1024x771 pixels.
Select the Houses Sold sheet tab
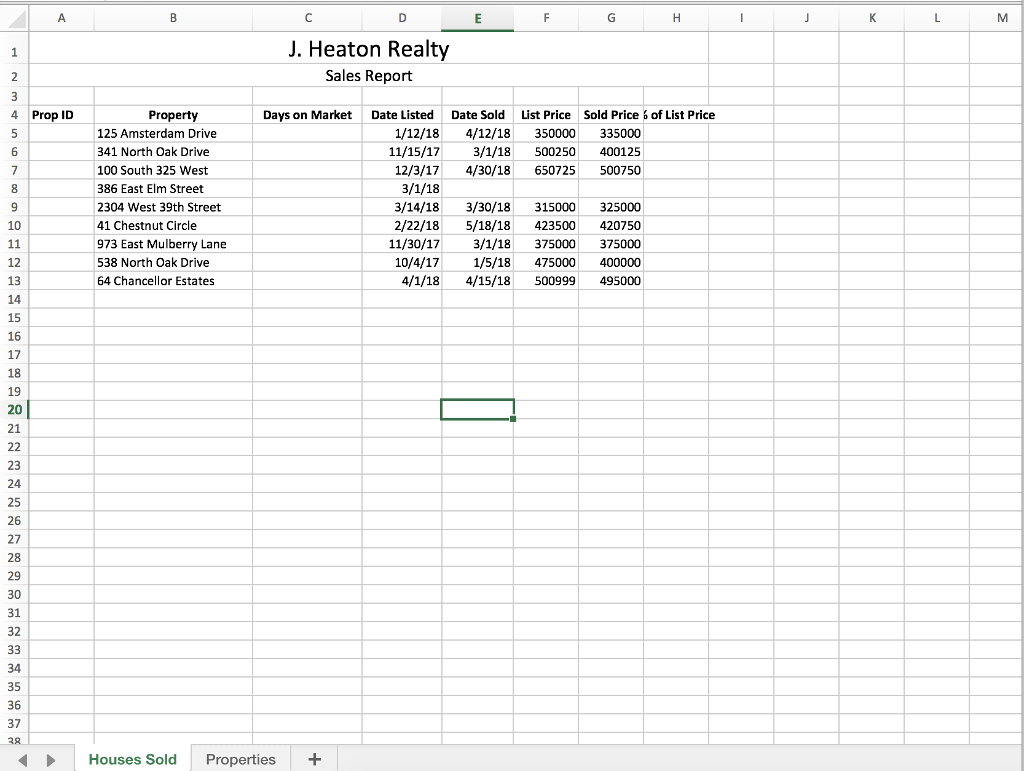132,759
